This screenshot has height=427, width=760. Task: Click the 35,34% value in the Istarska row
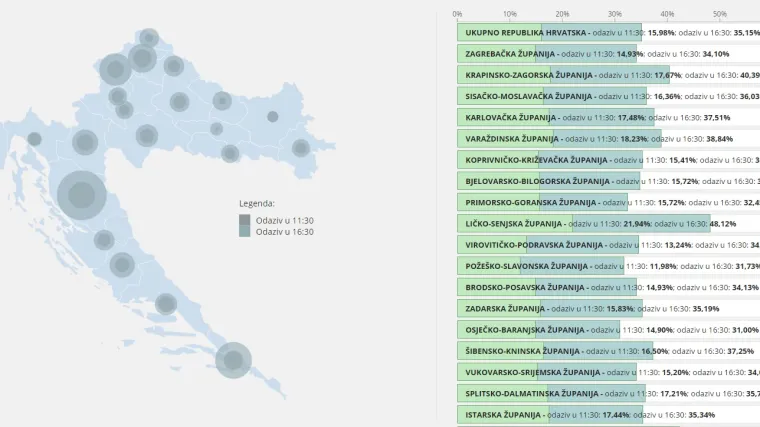(701, 415)
